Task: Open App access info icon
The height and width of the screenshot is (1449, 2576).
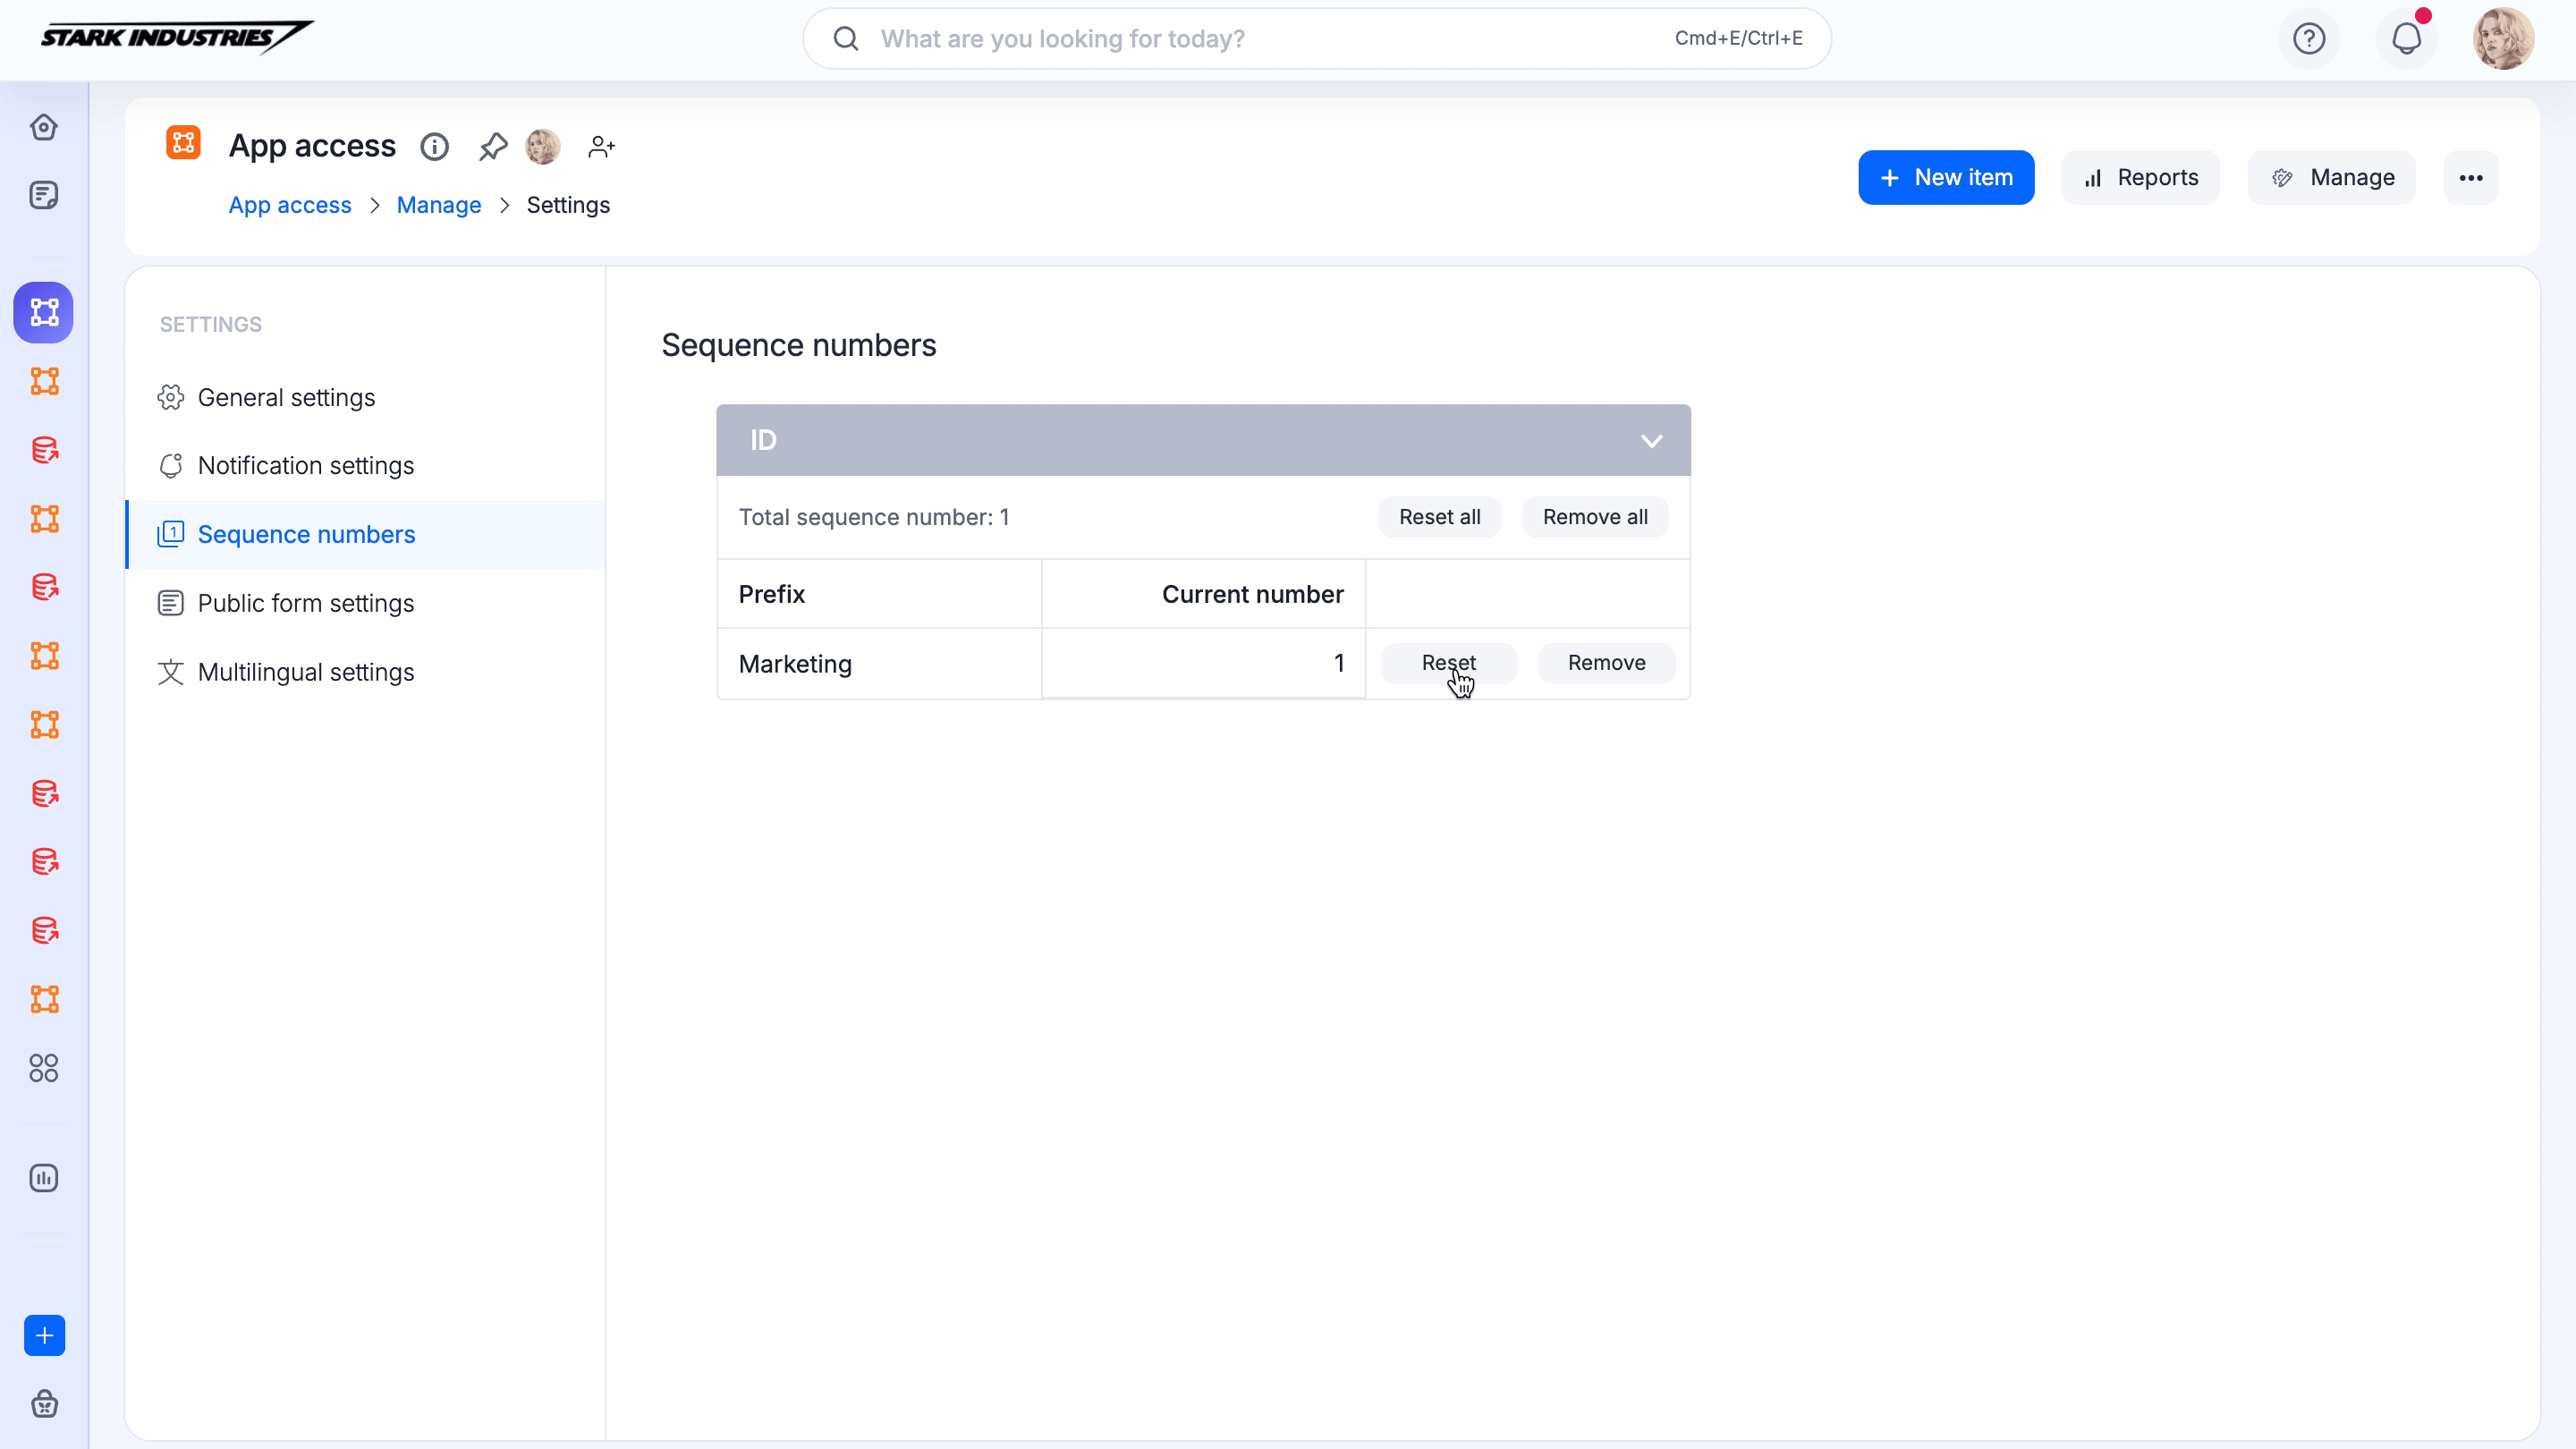Action: click(x=434, y=147)
